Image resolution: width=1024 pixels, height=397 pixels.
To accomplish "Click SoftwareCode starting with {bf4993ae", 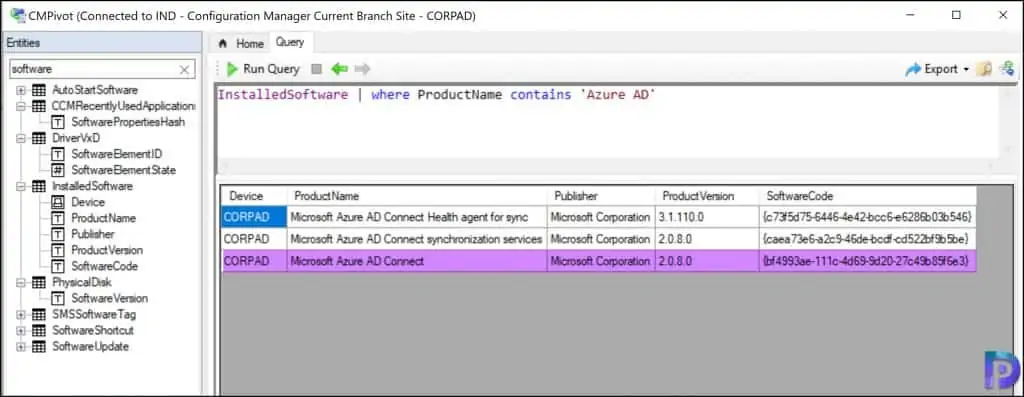I will 867,261.
